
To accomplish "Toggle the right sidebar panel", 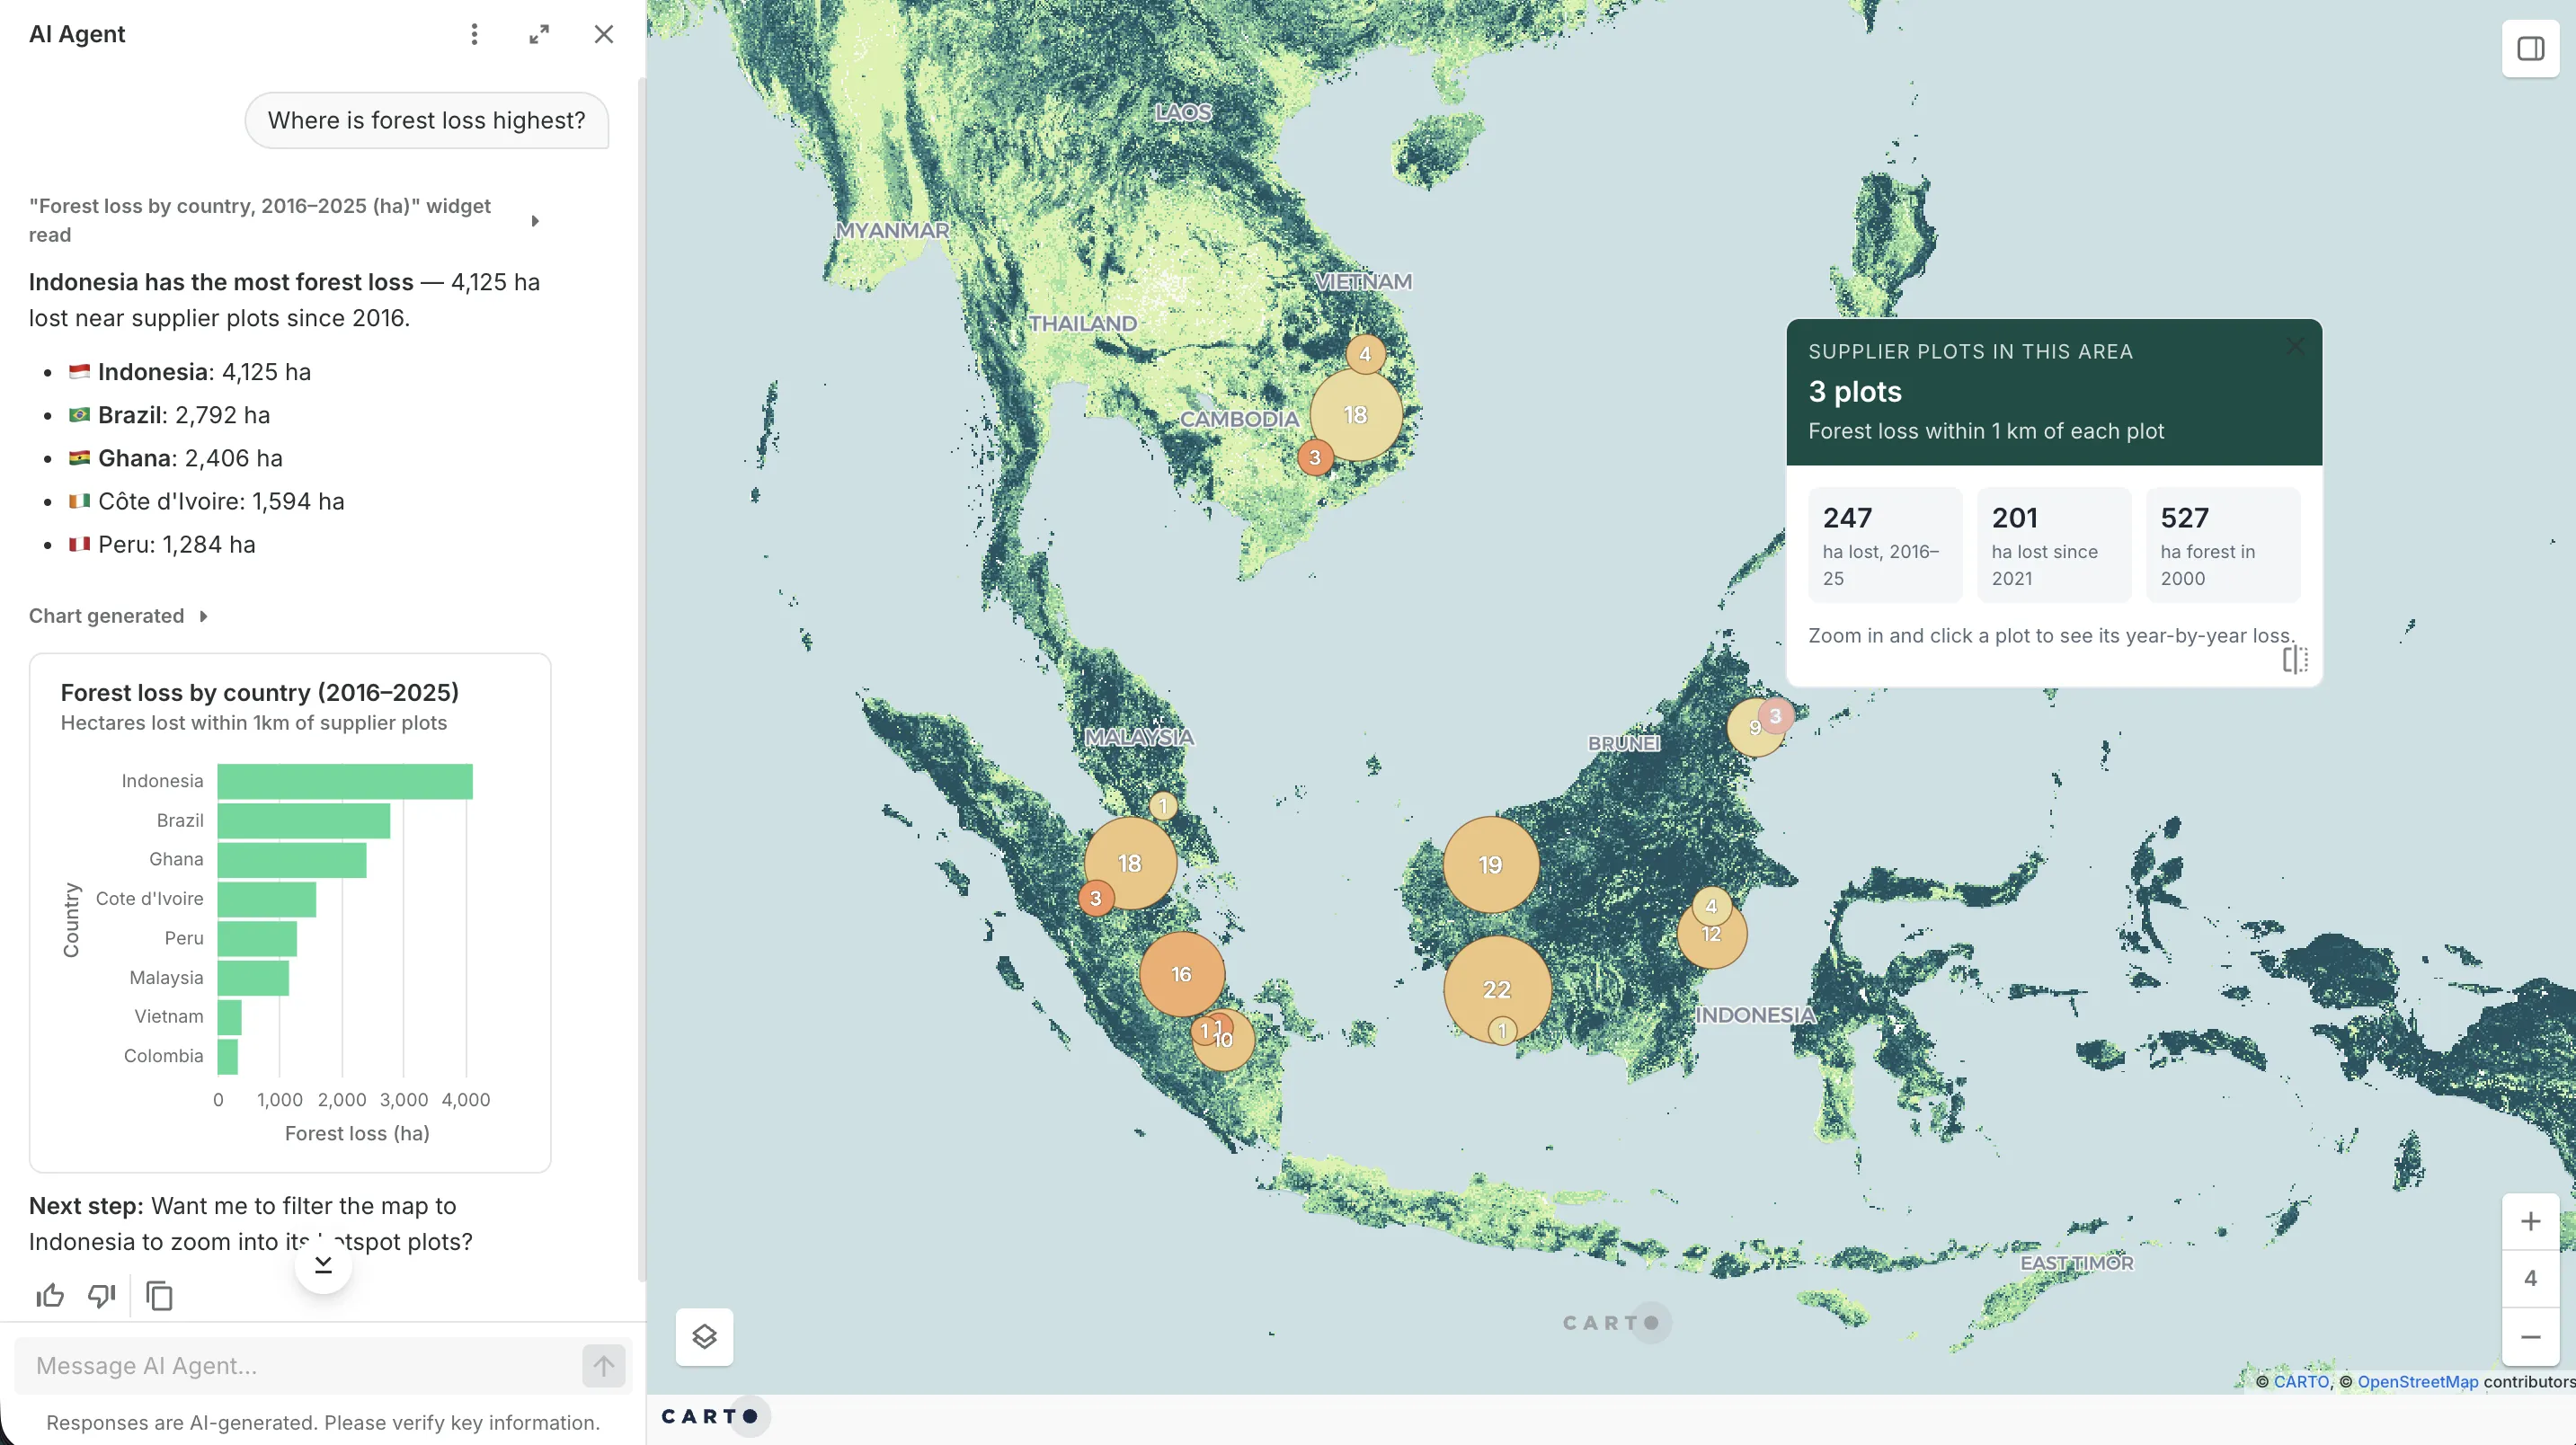I will (2531, 49).
